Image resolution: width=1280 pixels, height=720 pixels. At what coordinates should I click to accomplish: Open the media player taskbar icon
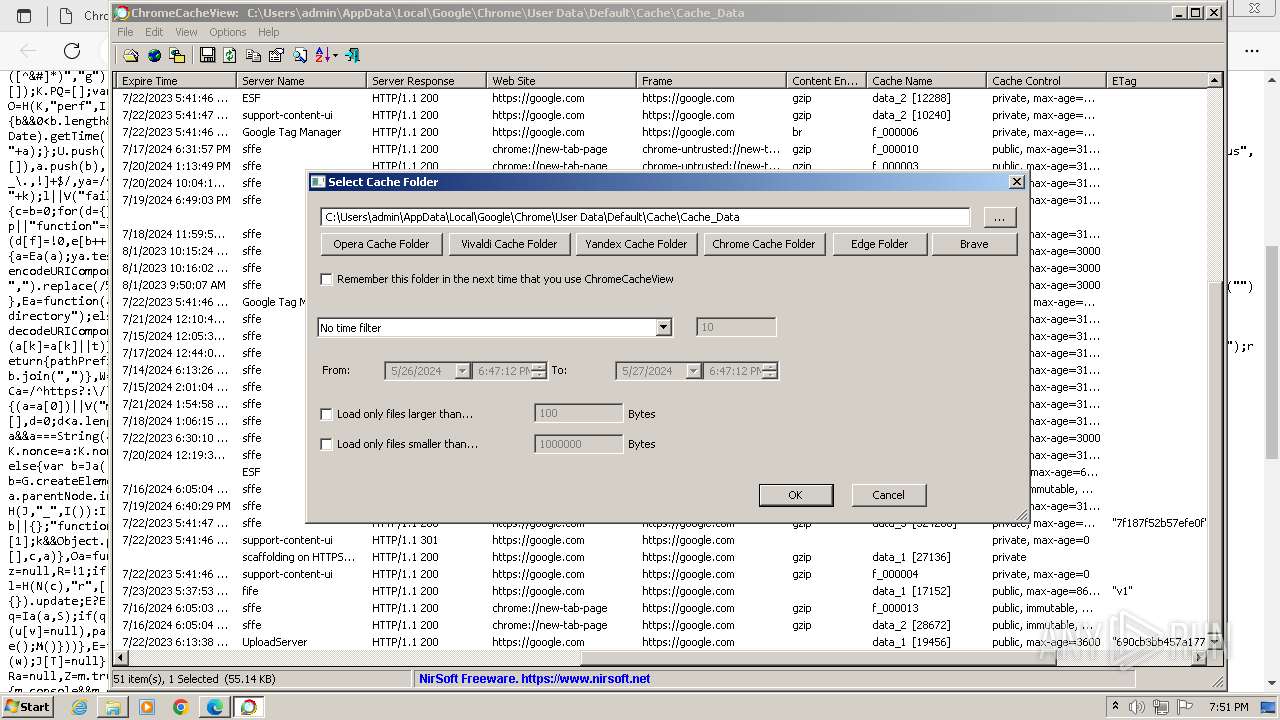point(147,707)
